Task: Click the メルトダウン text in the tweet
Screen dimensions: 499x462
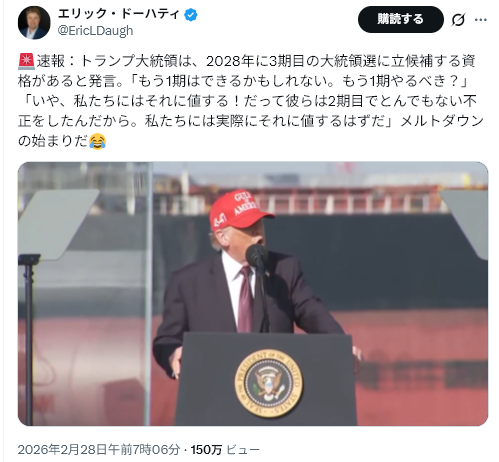Action: (x=442, y=121)
